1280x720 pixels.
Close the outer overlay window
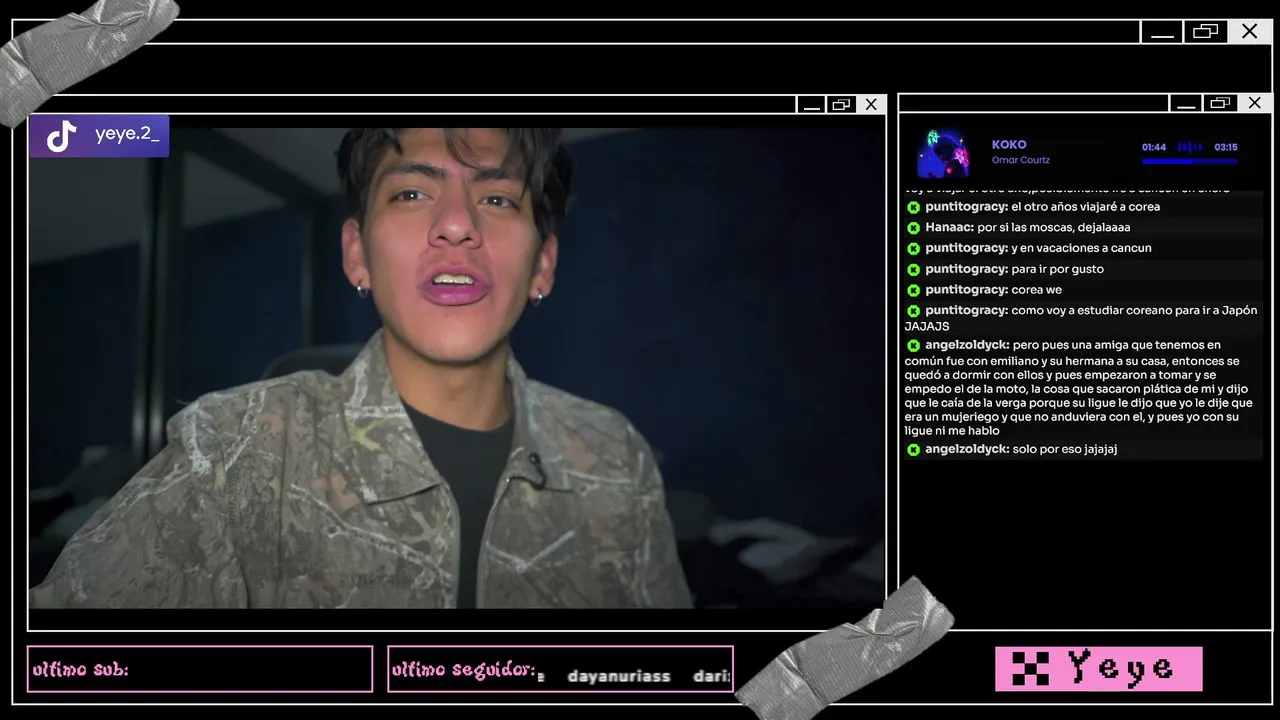coord(1250,32)
